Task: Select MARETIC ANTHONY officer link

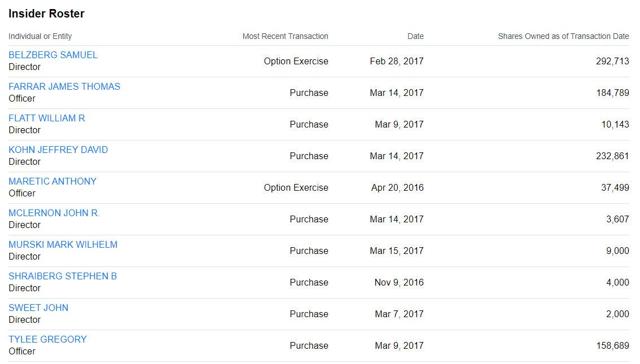Action: point(52,181)
